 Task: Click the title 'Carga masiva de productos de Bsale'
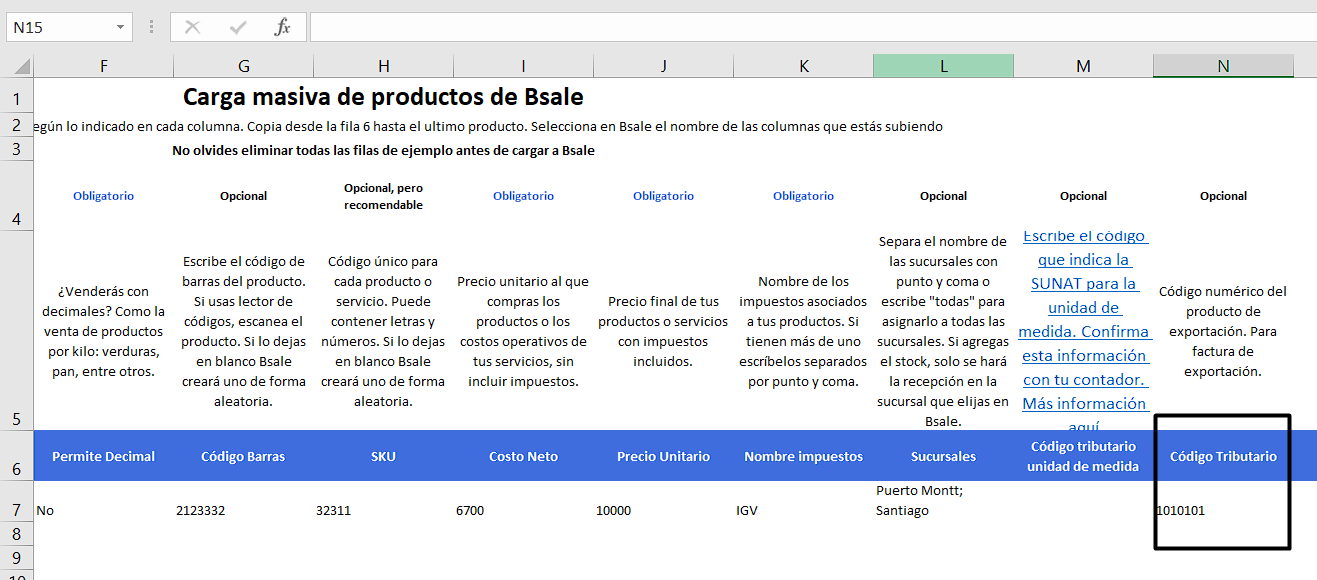[x=383, y=97]
